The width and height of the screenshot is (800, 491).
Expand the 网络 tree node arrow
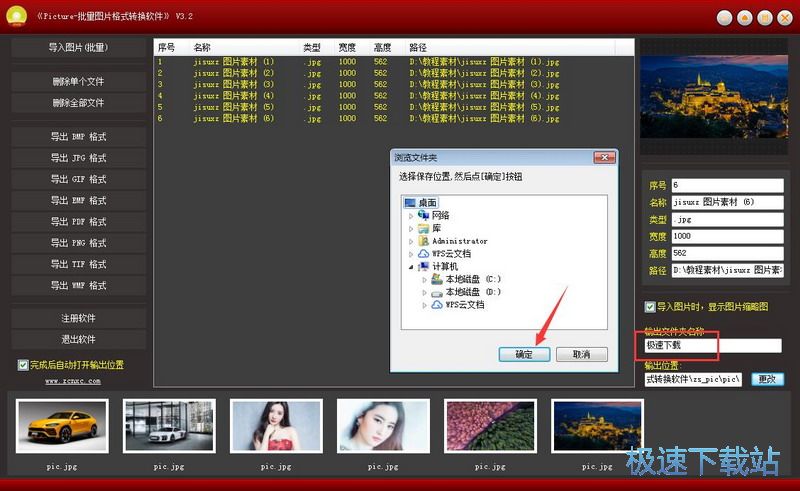411,215
